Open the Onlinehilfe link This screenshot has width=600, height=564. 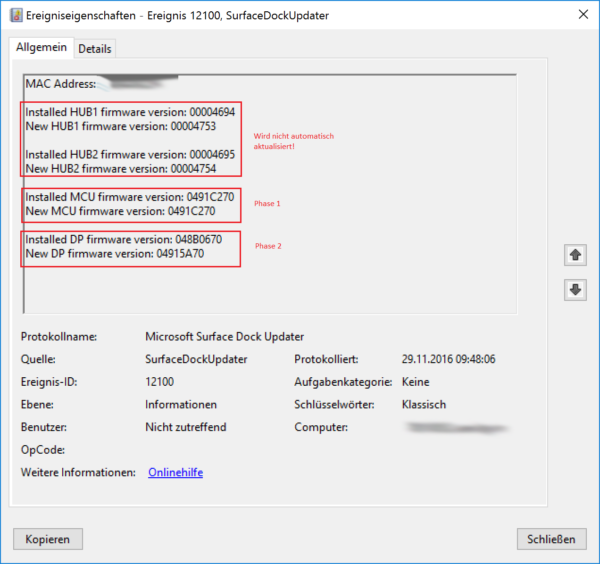click(176, 473)
